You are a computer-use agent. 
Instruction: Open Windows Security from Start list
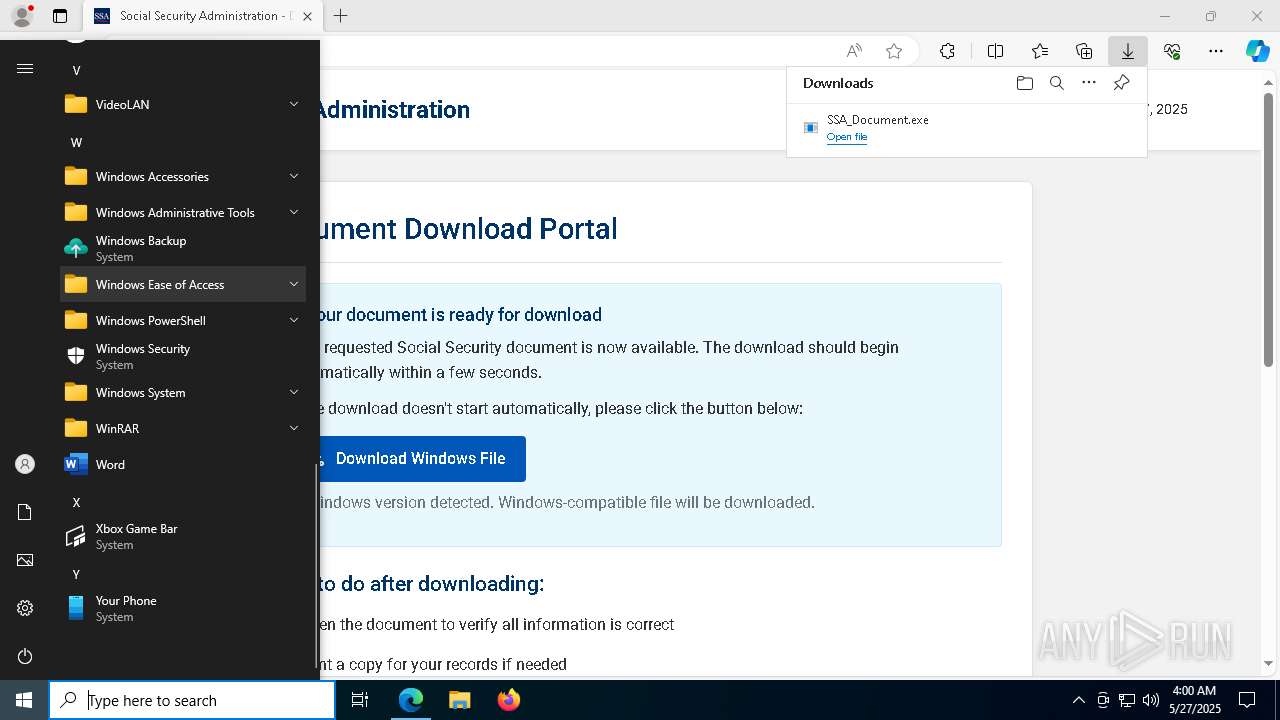coord(183,356)
